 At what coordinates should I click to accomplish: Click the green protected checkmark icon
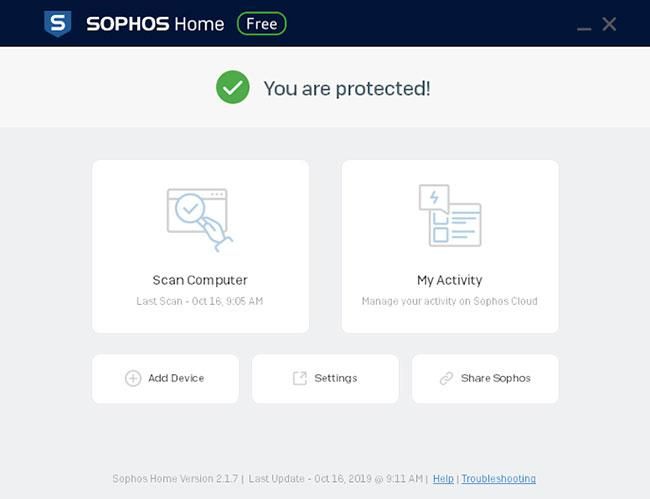point(233,87)
